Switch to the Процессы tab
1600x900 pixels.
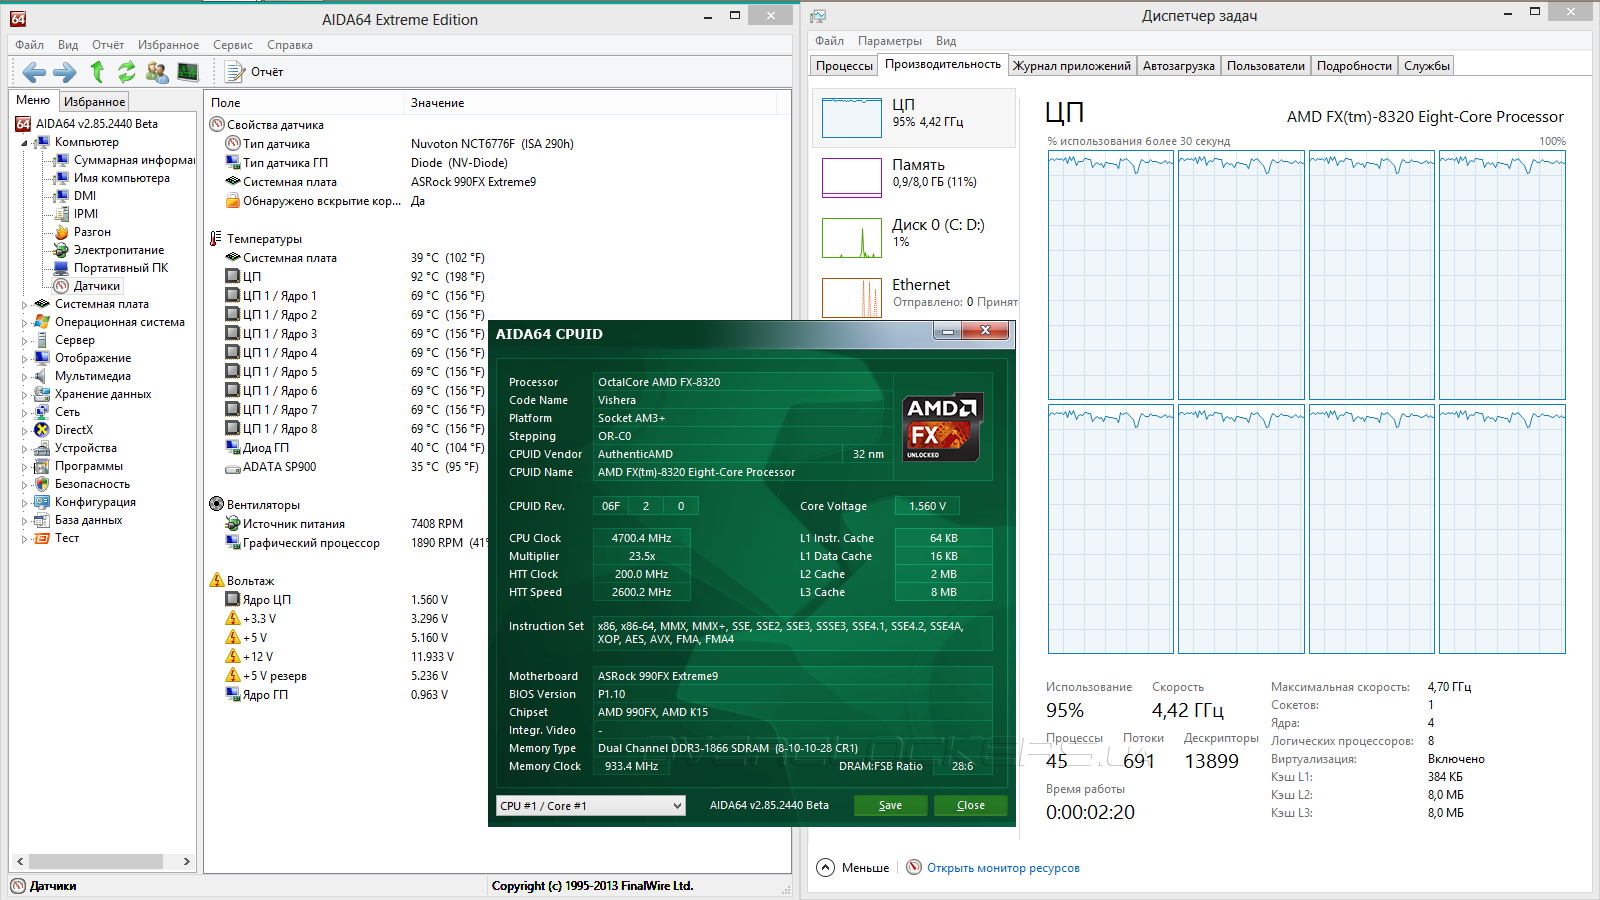point(844,66)
